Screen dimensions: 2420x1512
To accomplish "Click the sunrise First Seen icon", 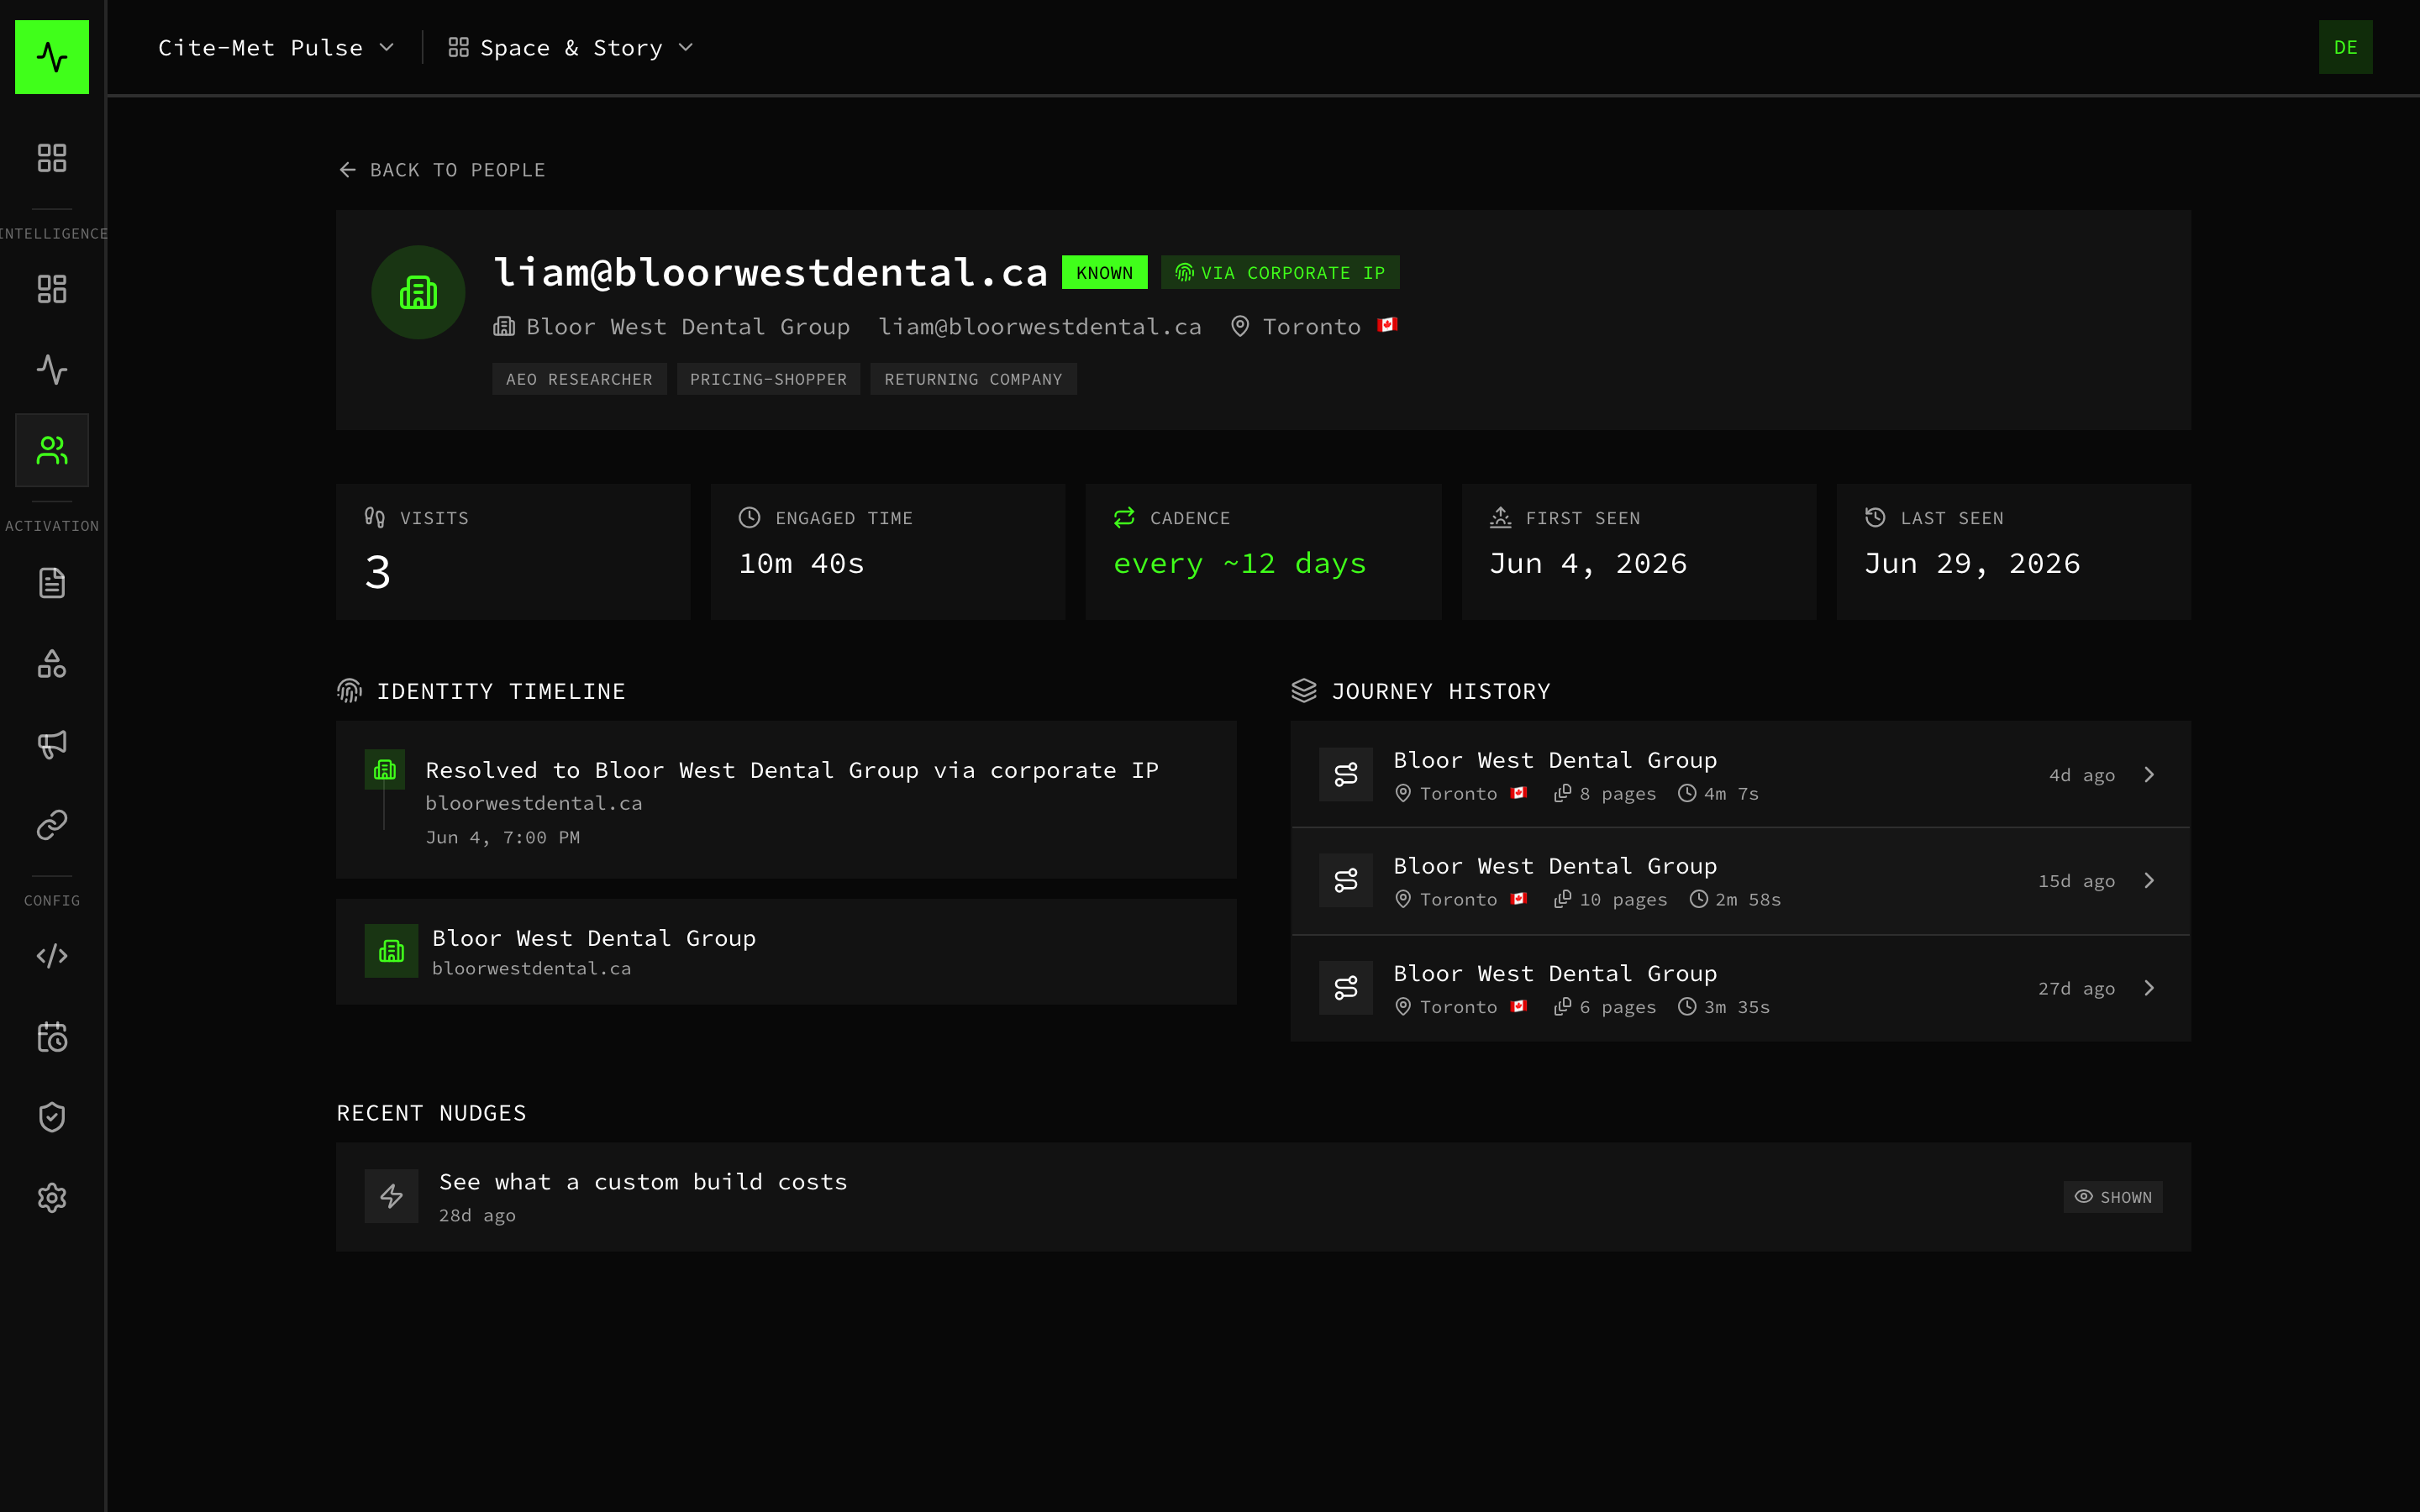I will [x=1500, y=517].
